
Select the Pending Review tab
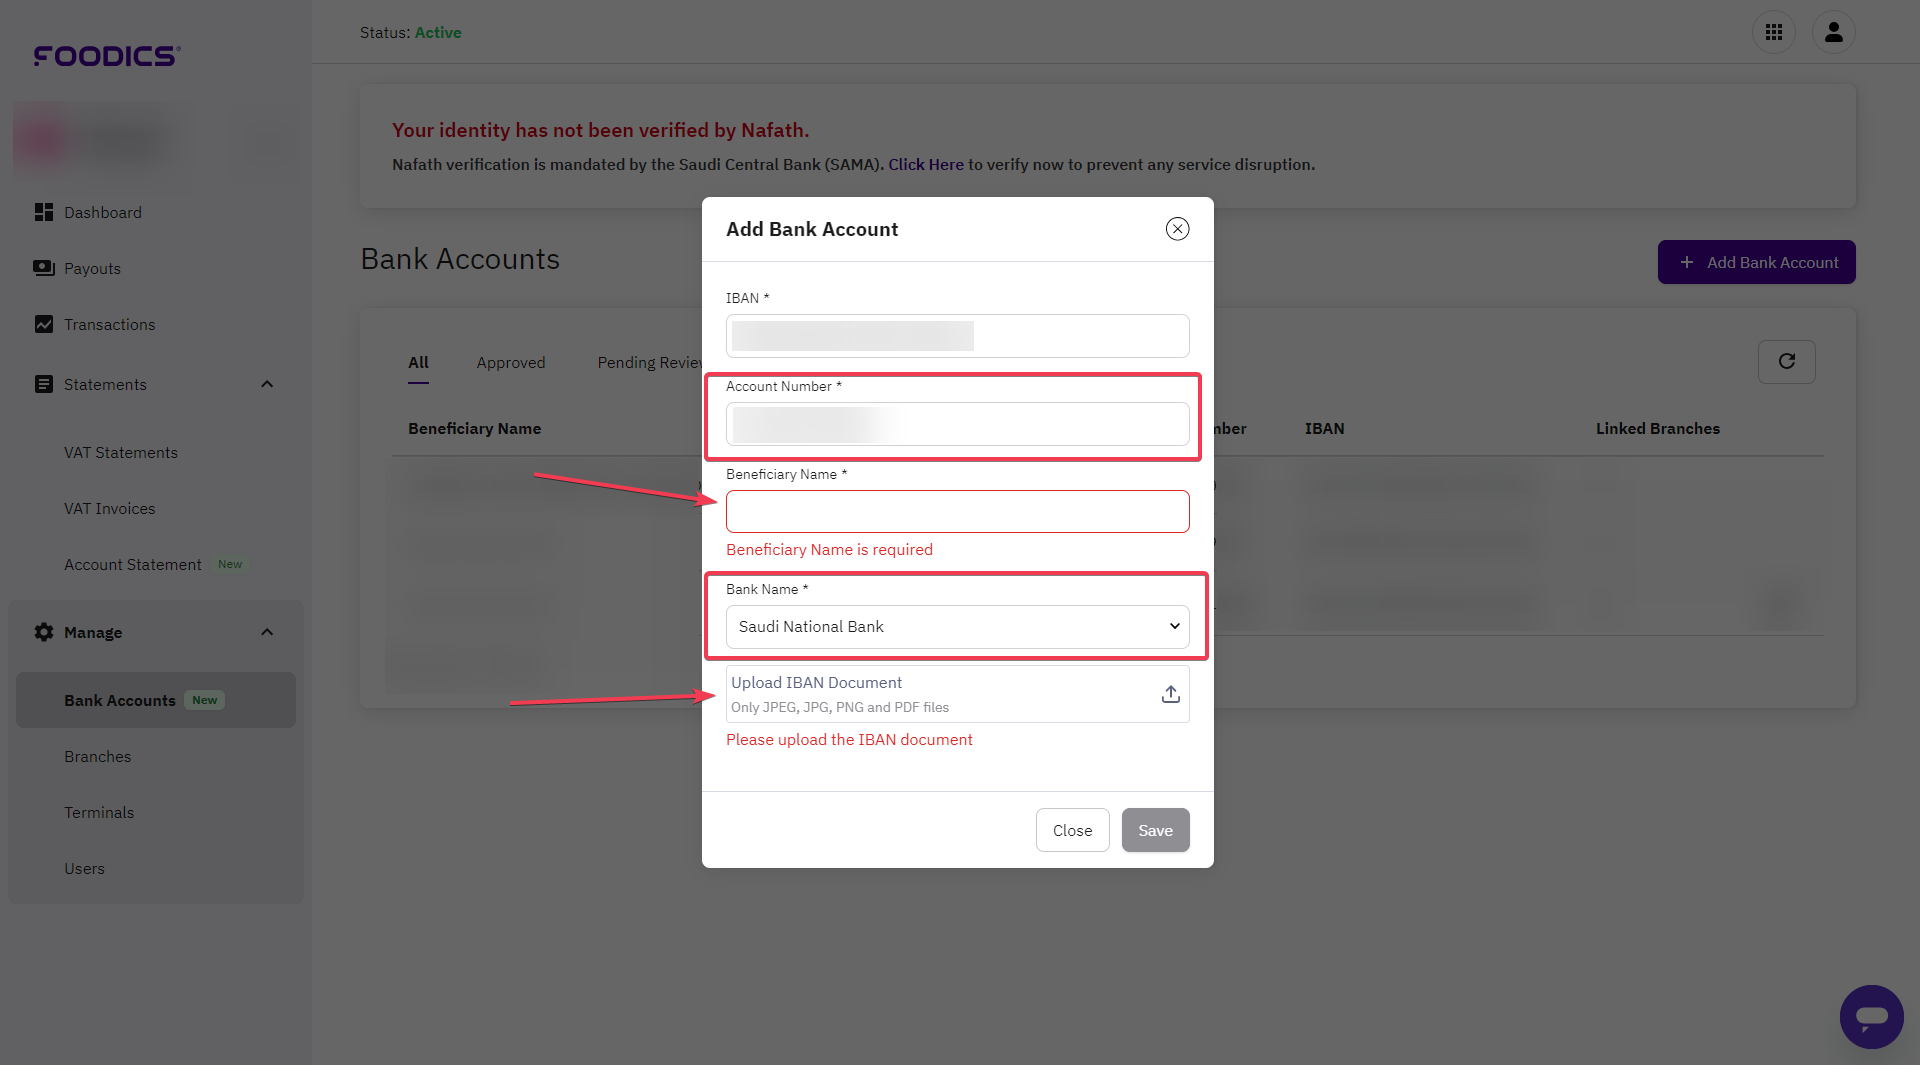pos(650,362)
